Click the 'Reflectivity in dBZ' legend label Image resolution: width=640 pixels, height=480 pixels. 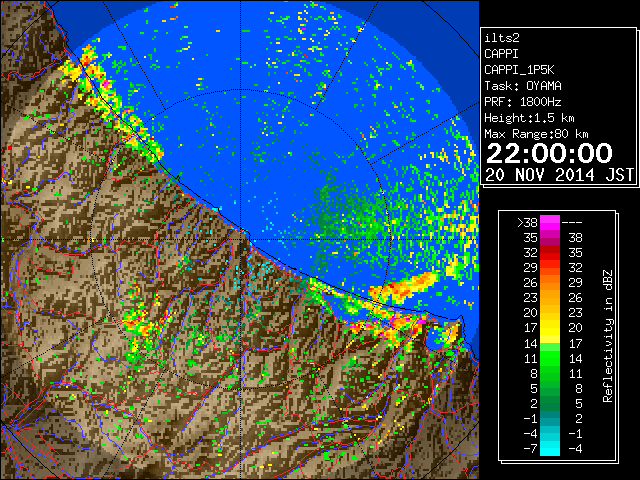pyautogui.click(x=607, y=336)
